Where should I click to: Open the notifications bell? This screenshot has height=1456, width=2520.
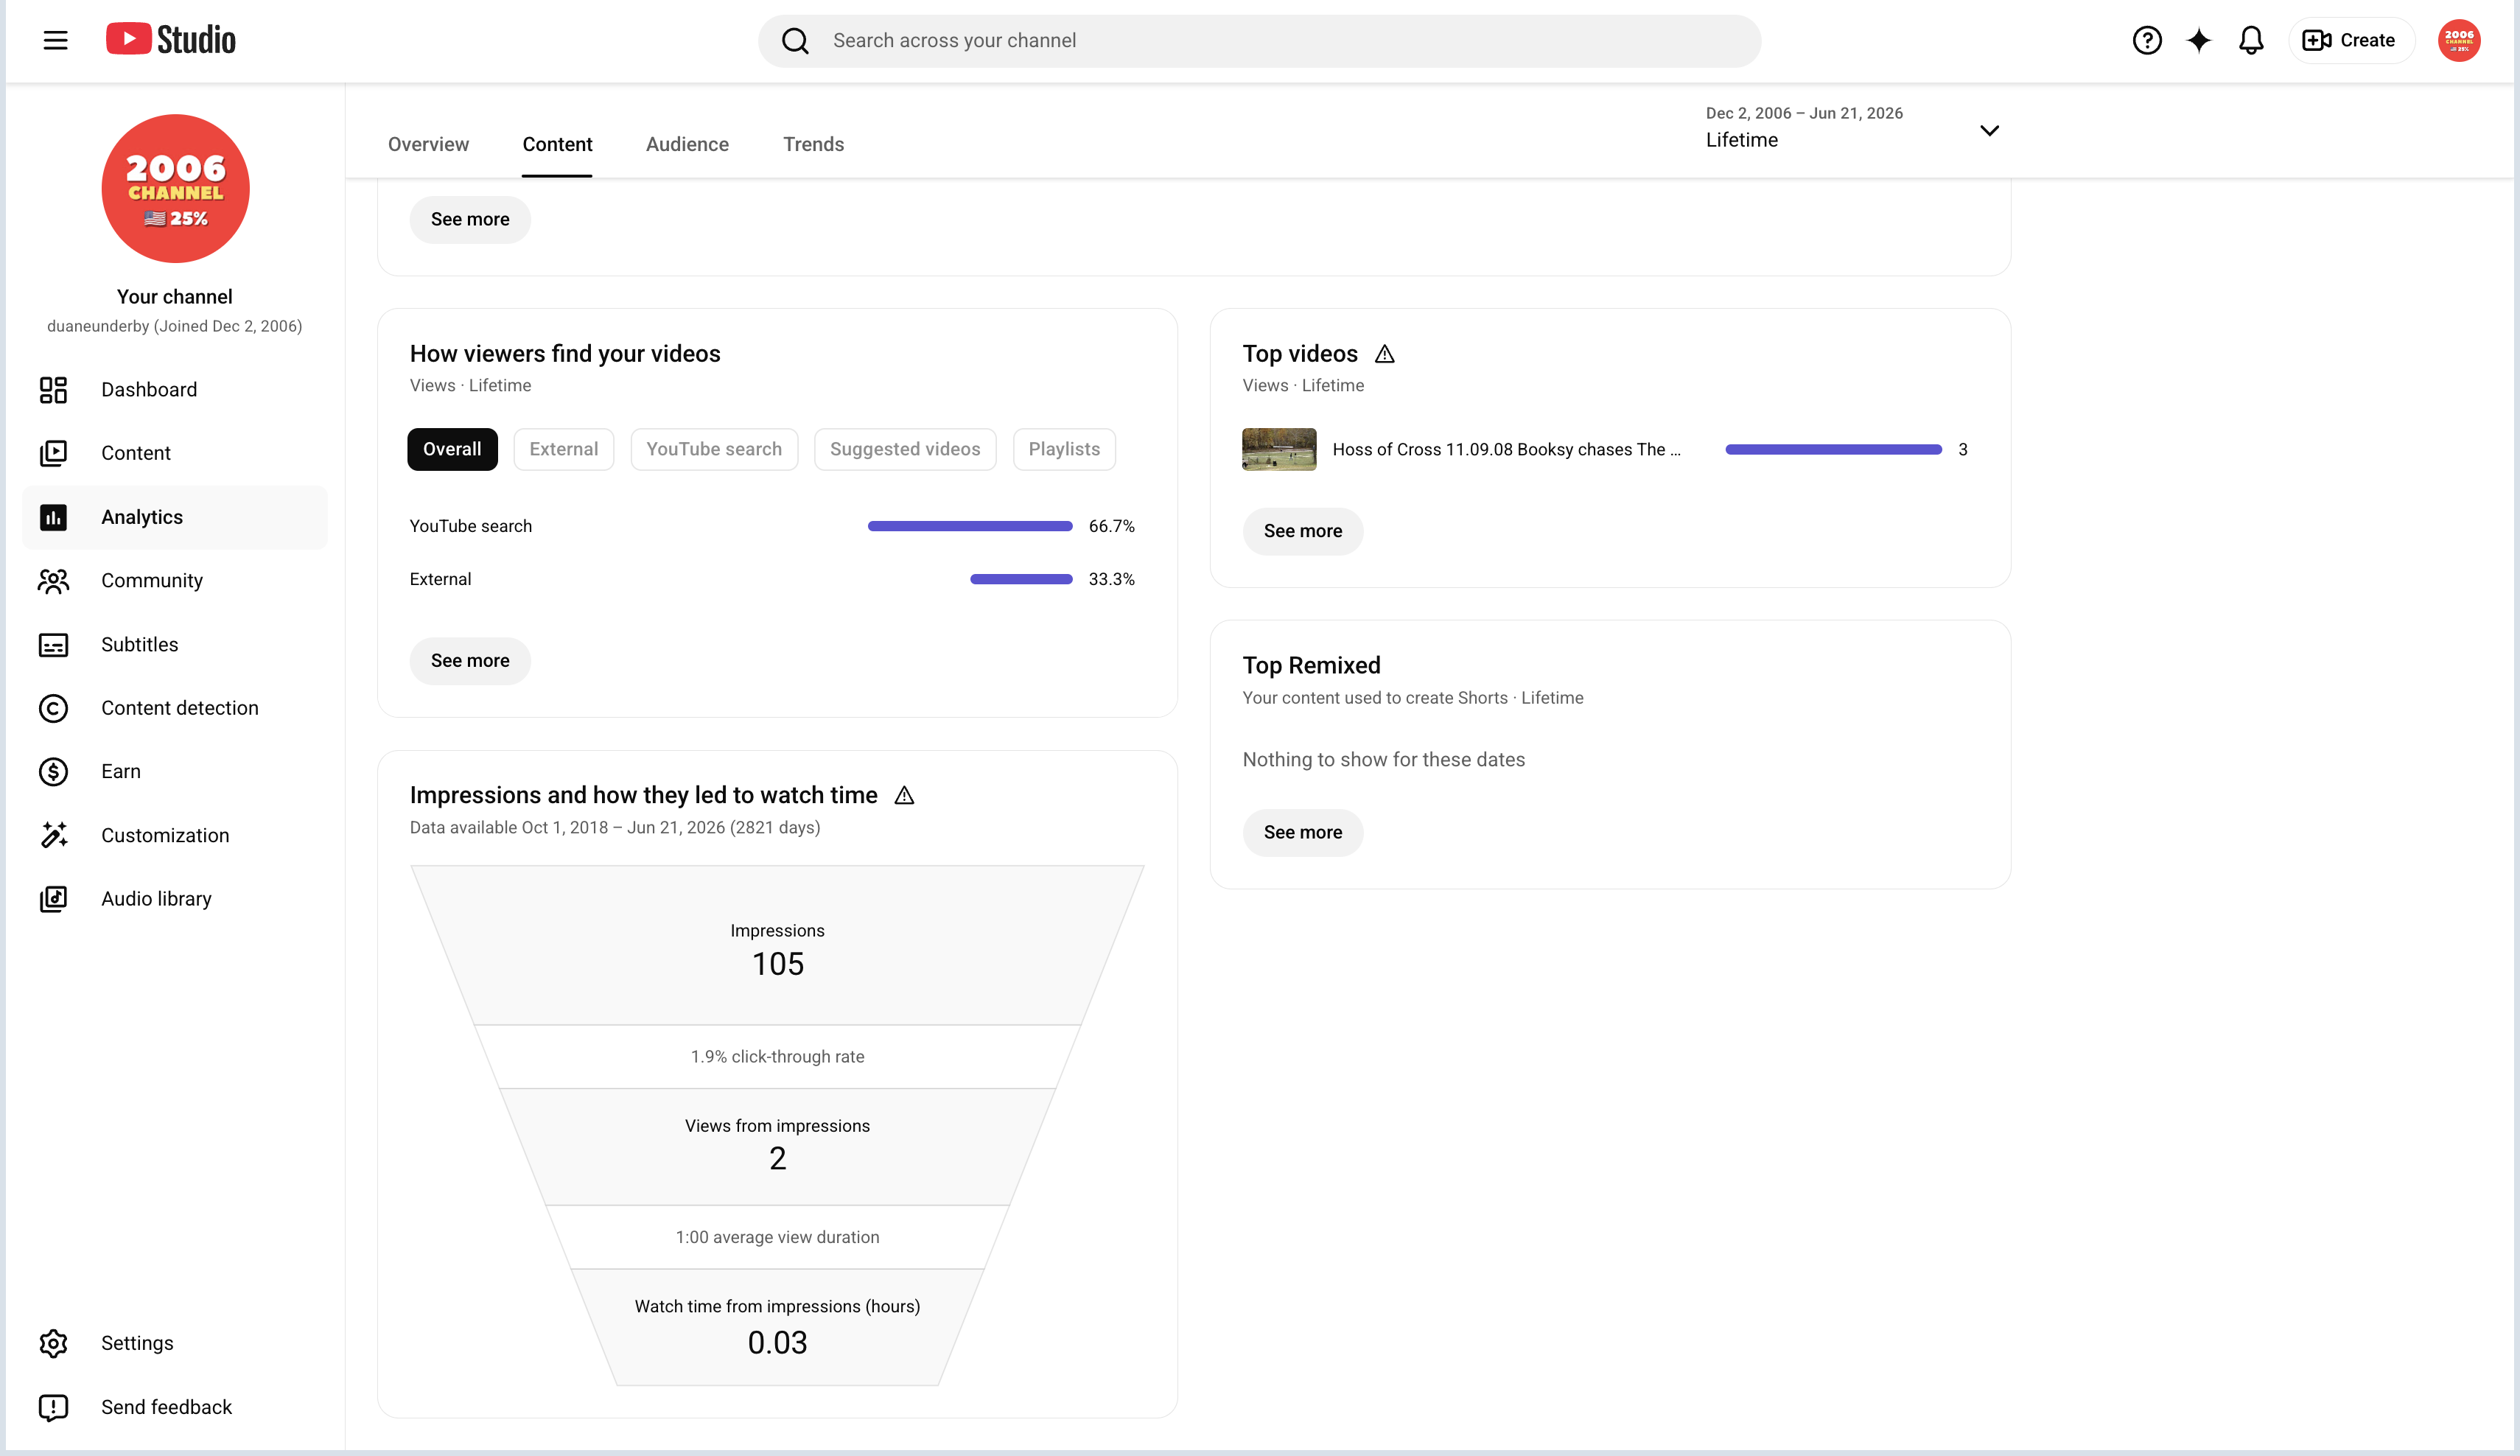pyautogui.click(x=2251, y=40)
